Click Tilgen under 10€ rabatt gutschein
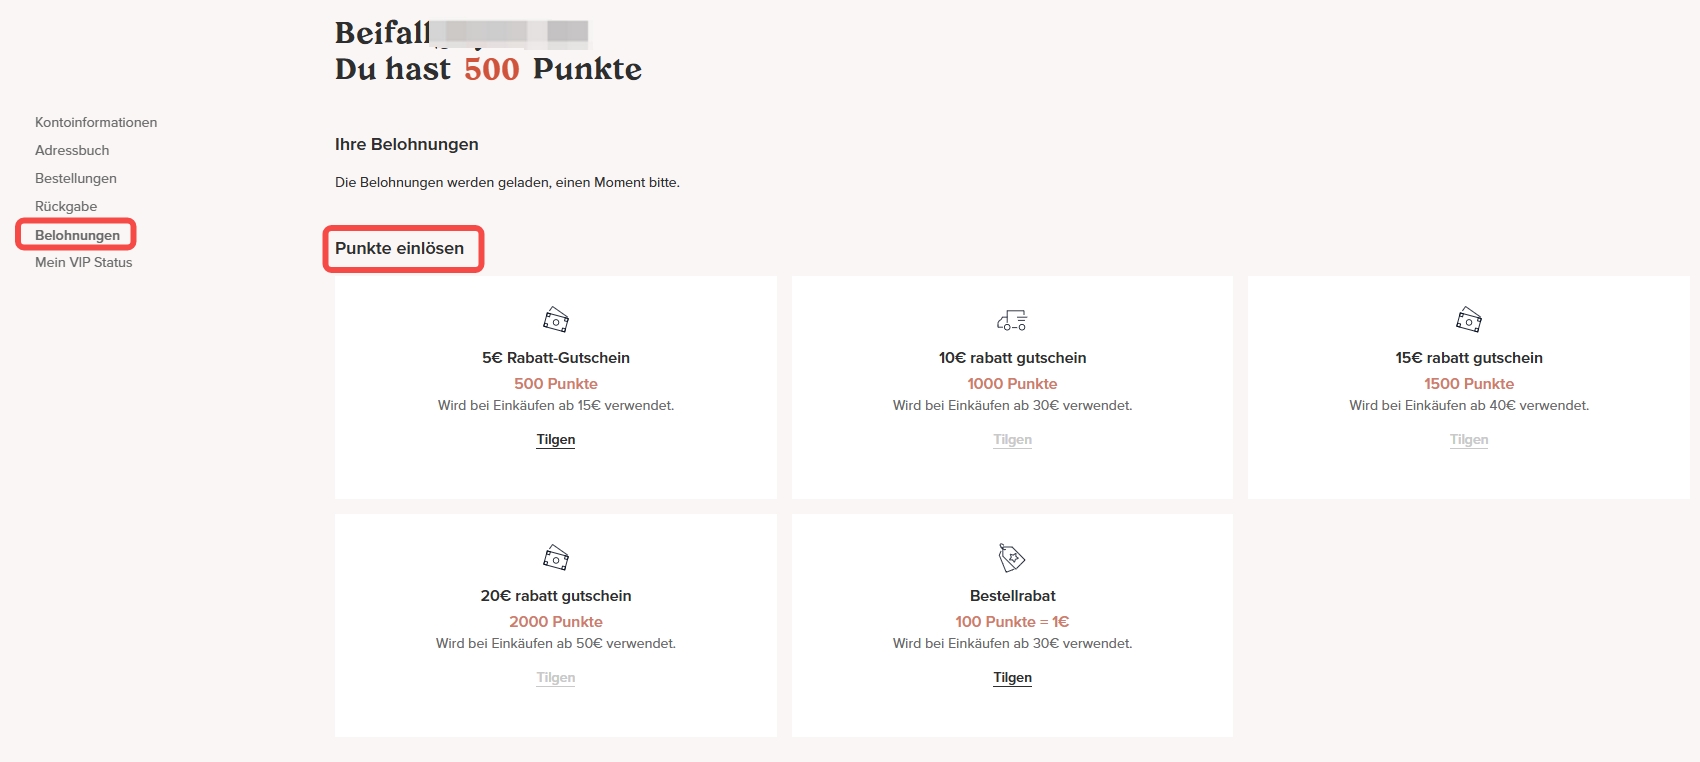This screenshot has height=762, width=1700. tap(1012, 439)
